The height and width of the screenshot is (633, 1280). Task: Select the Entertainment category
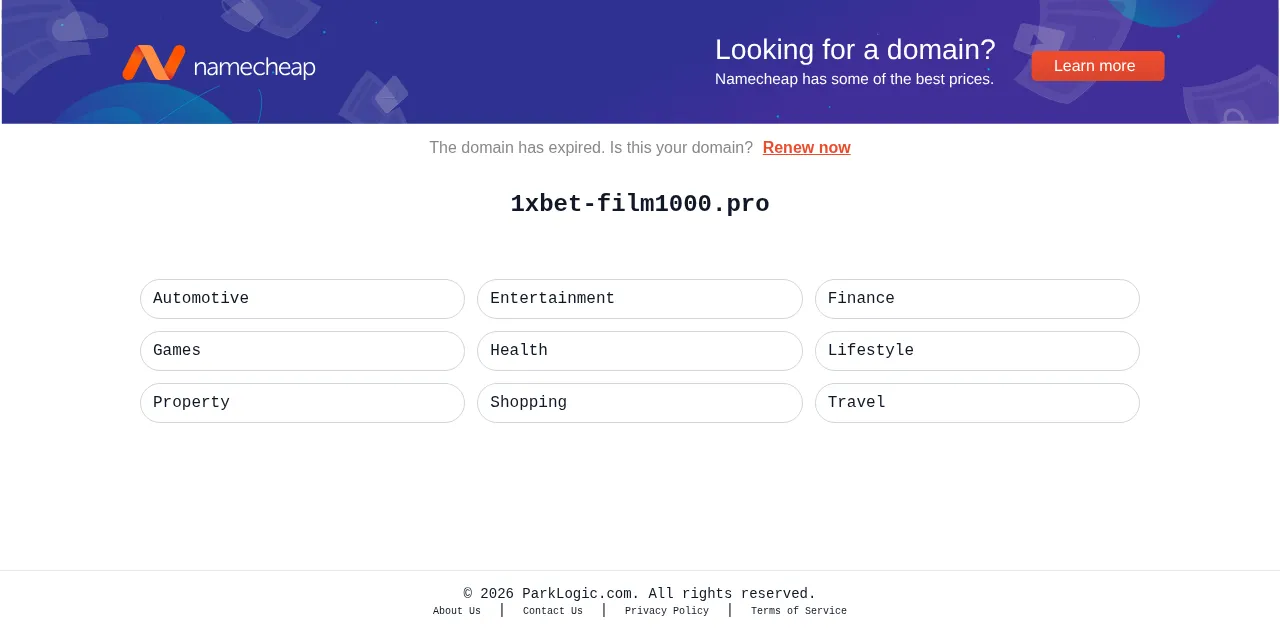640,299
